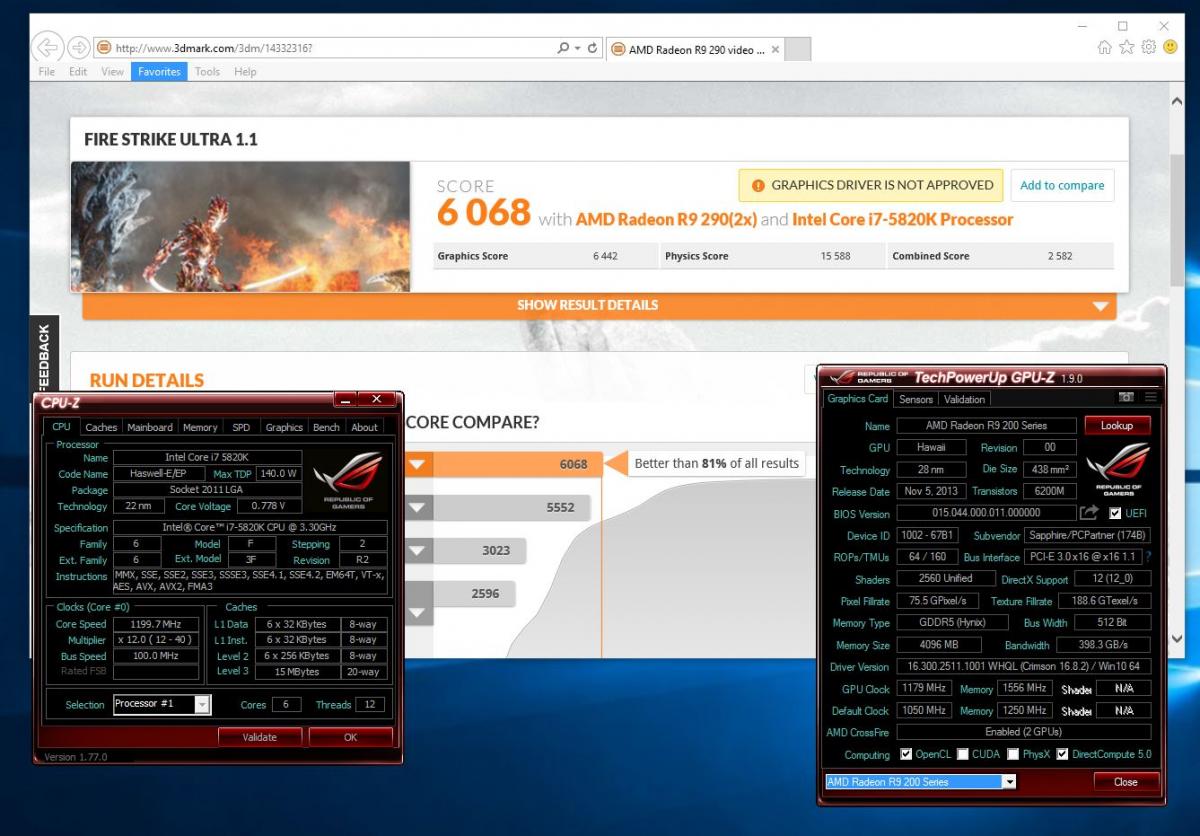Click the browser Forward arrow
1200x836 pixels.
(79, 47)
